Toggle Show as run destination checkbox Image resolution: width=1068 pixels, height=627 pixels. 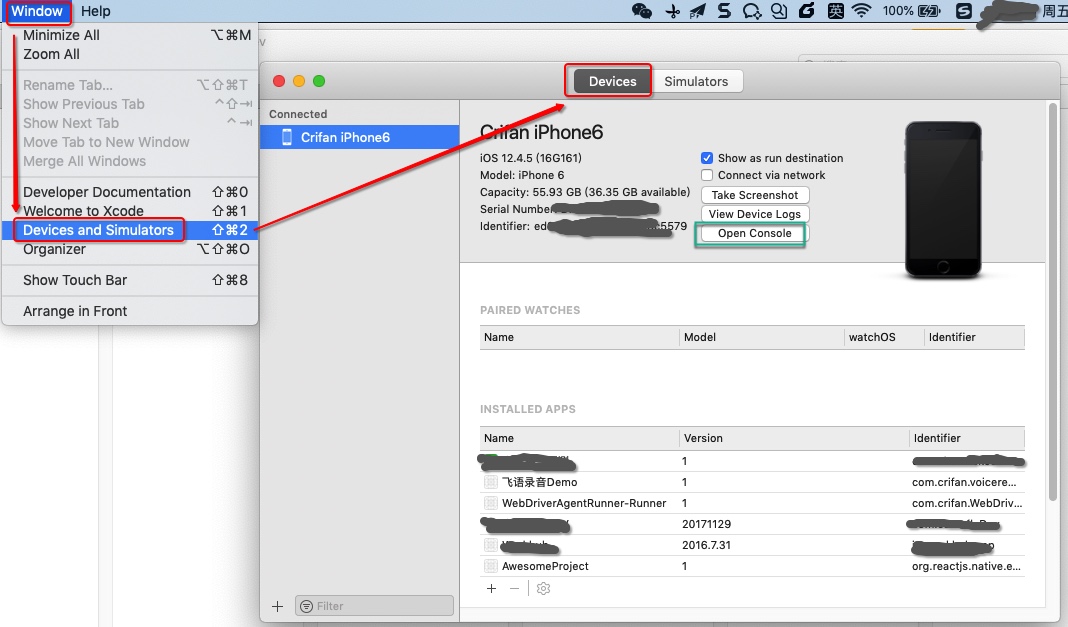click(707, 158)
